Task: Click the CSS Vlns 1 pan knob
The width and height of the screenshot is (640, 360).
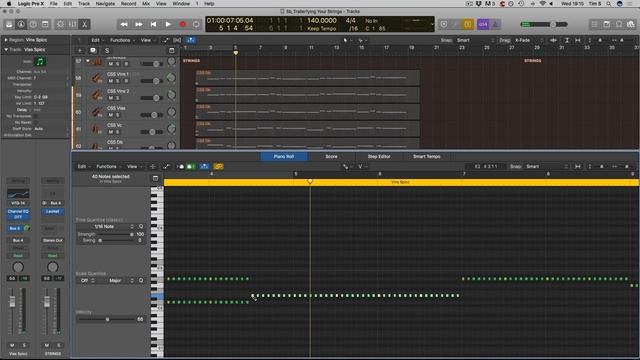Action: coord(171,78)
